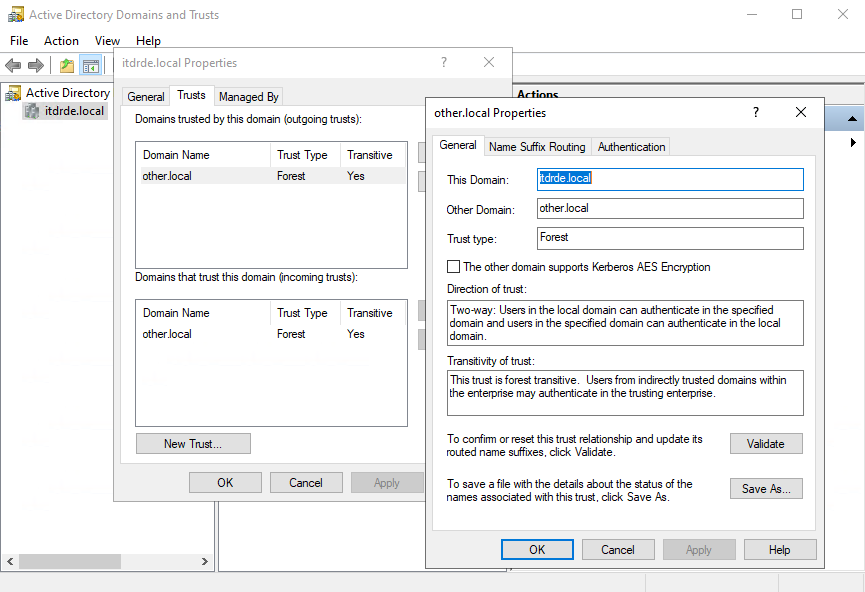This screenshot has width=865, height=592.
Task: Open the File menu
Action: [19, 41]
